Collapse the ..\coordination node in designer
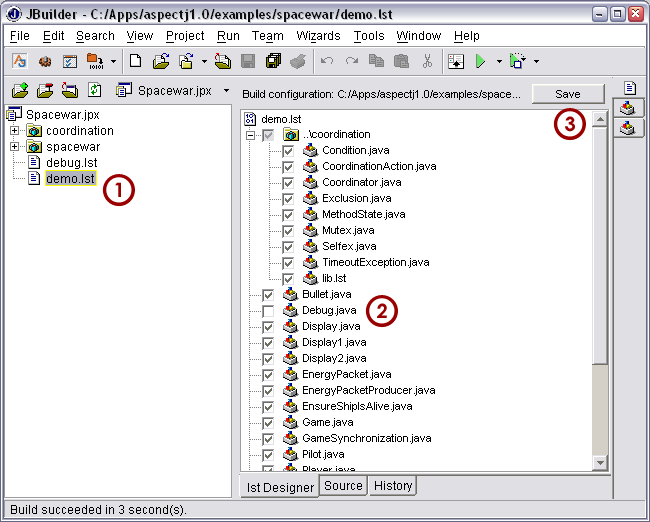This screenshot has height=522, width=650. point(251,135)
